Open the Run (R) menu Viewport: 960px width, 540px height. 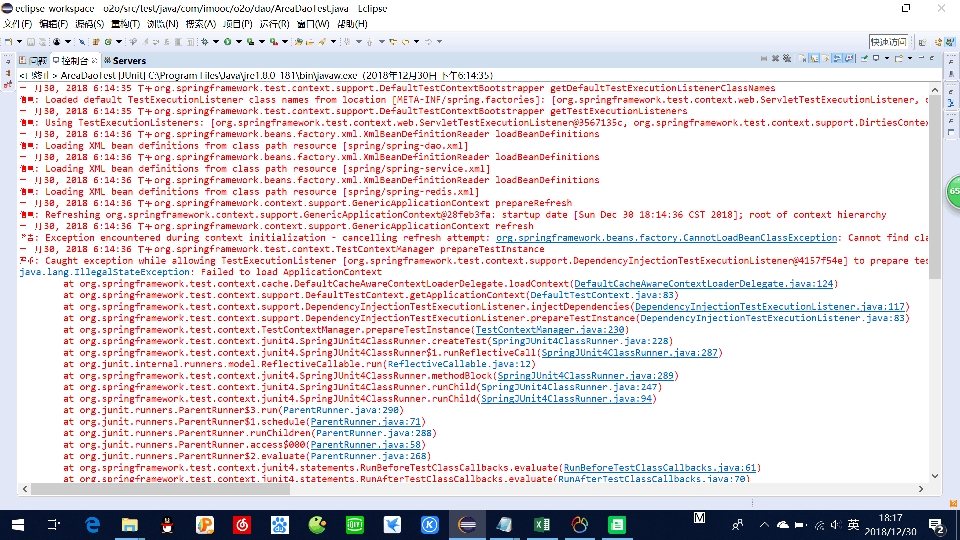point(274,24)
